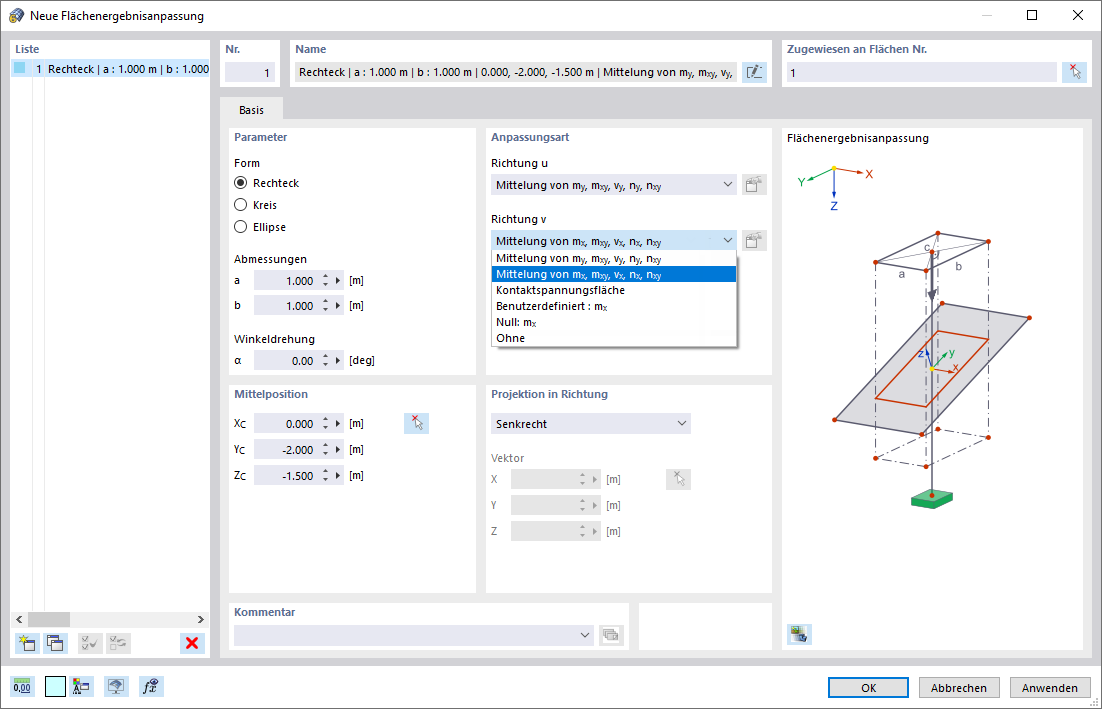Click the list horizontal scrollbar thumb
Viewport: 1102px width, 709px height.
point(48,619)
